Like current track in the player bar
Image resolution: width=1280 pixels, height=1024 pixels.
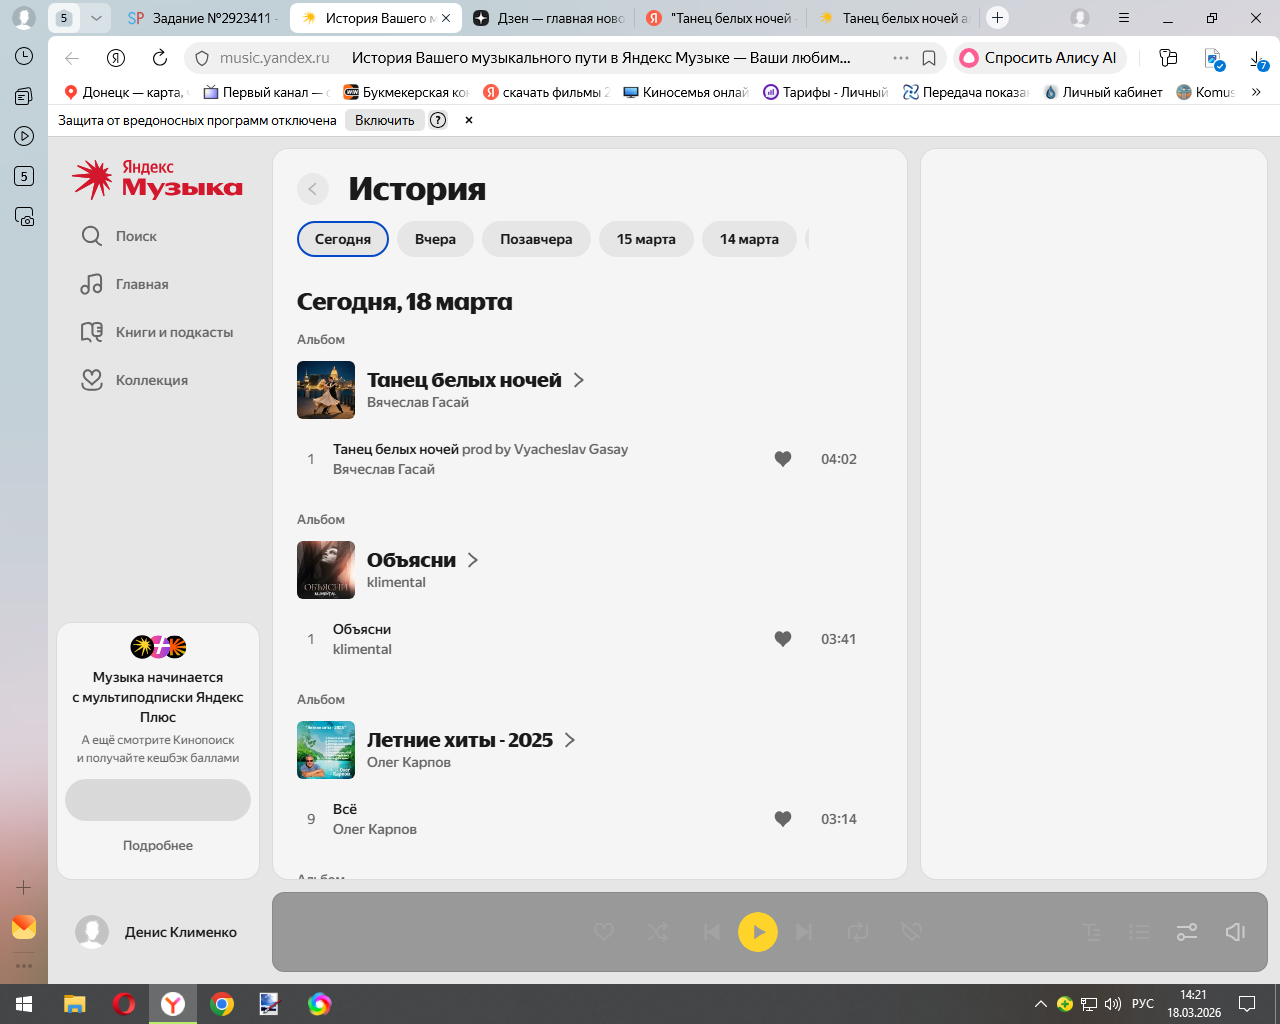click(604, 932)
